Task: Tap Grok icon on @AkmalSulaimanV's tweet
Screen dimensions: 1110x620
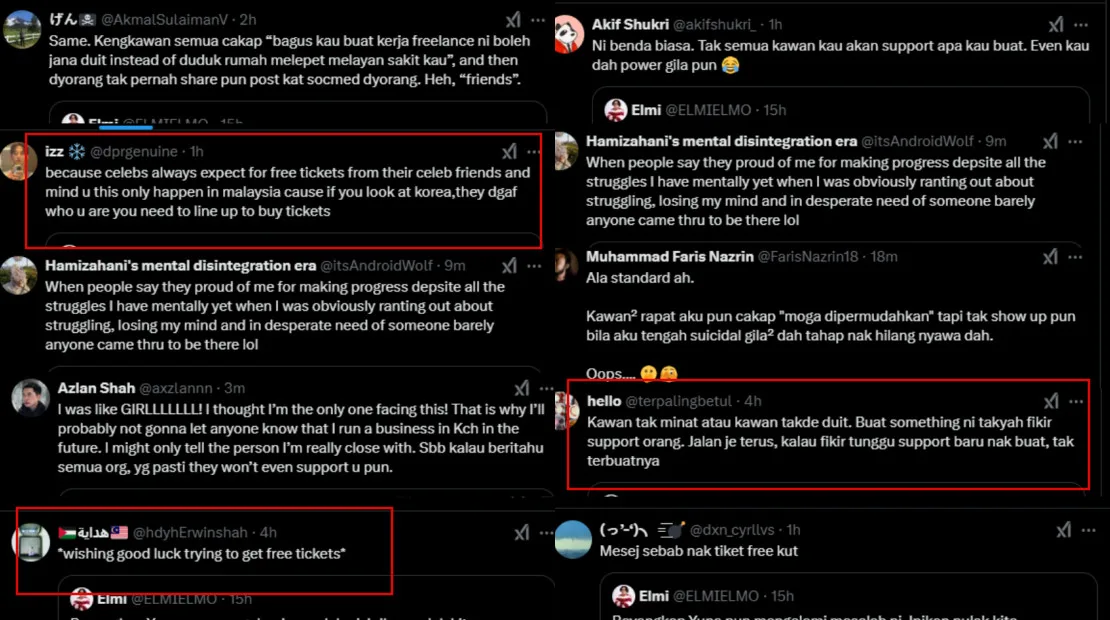Action: point(513,20)
